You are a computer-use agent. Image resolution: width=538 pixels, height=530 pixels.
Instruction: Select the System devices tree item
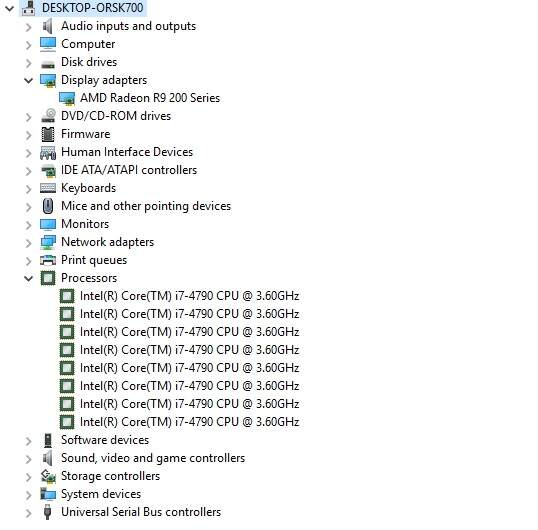101,494
